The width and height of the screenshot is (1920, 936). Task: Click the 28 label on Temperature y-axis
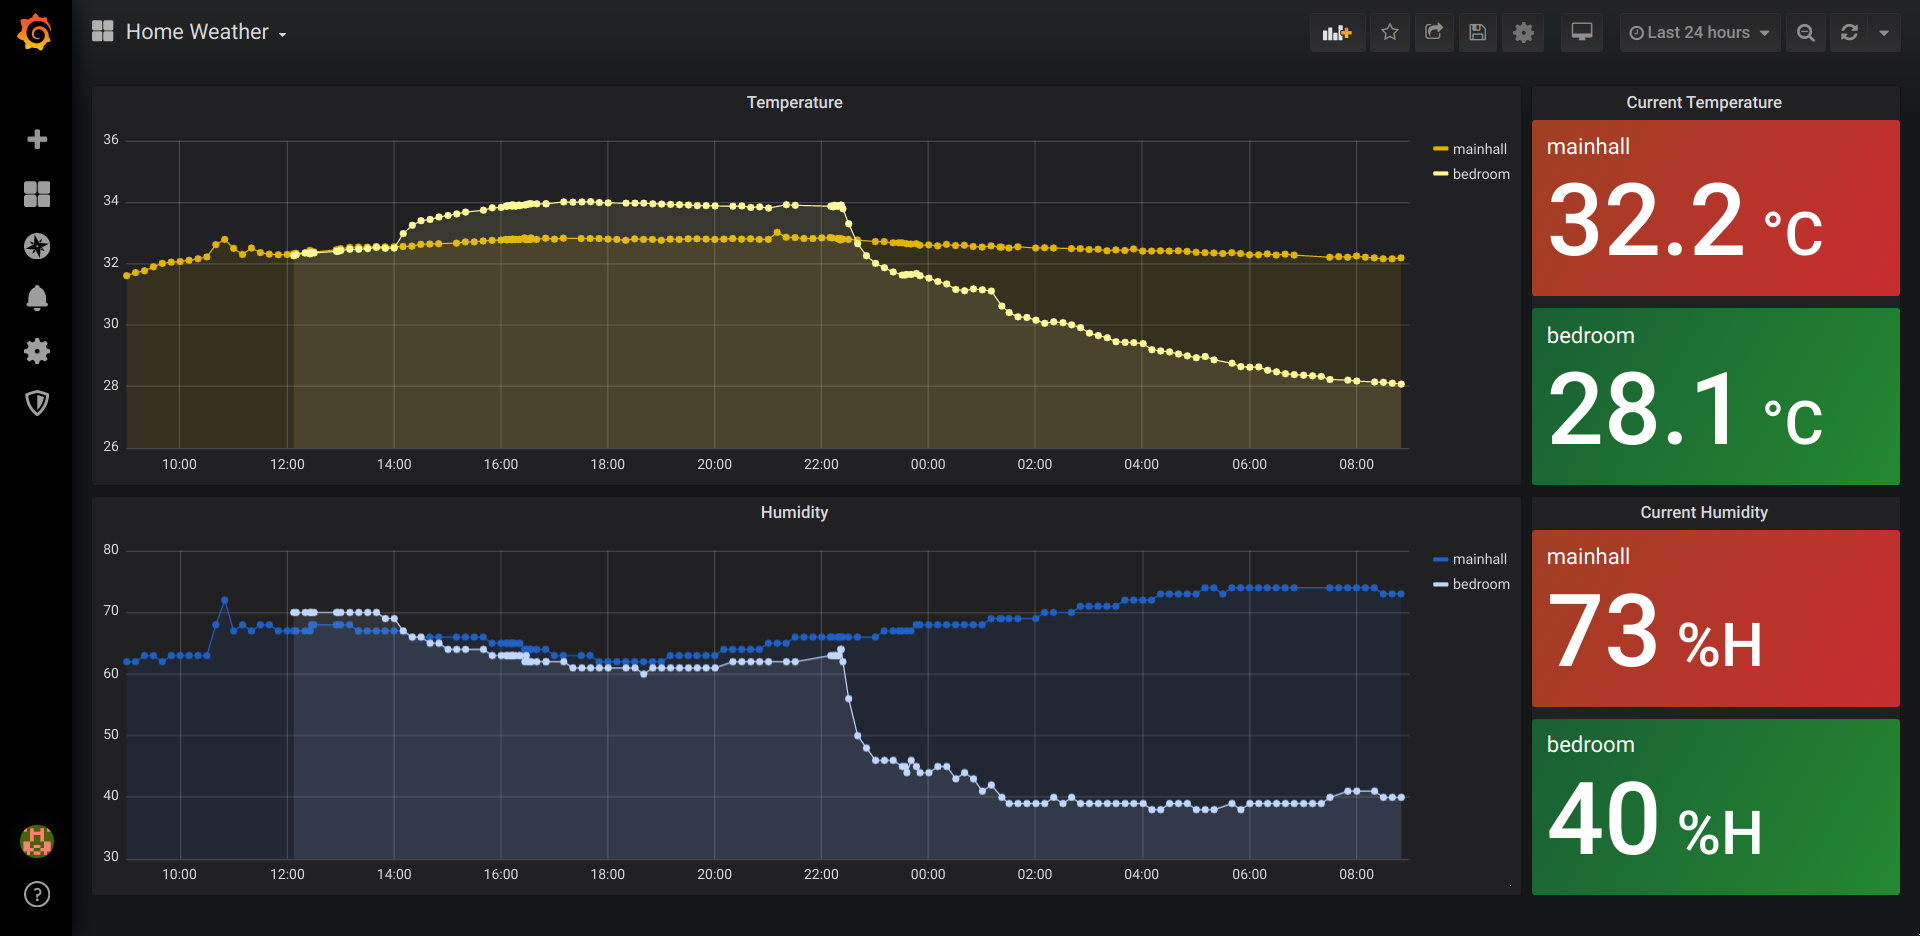point(111,385)
